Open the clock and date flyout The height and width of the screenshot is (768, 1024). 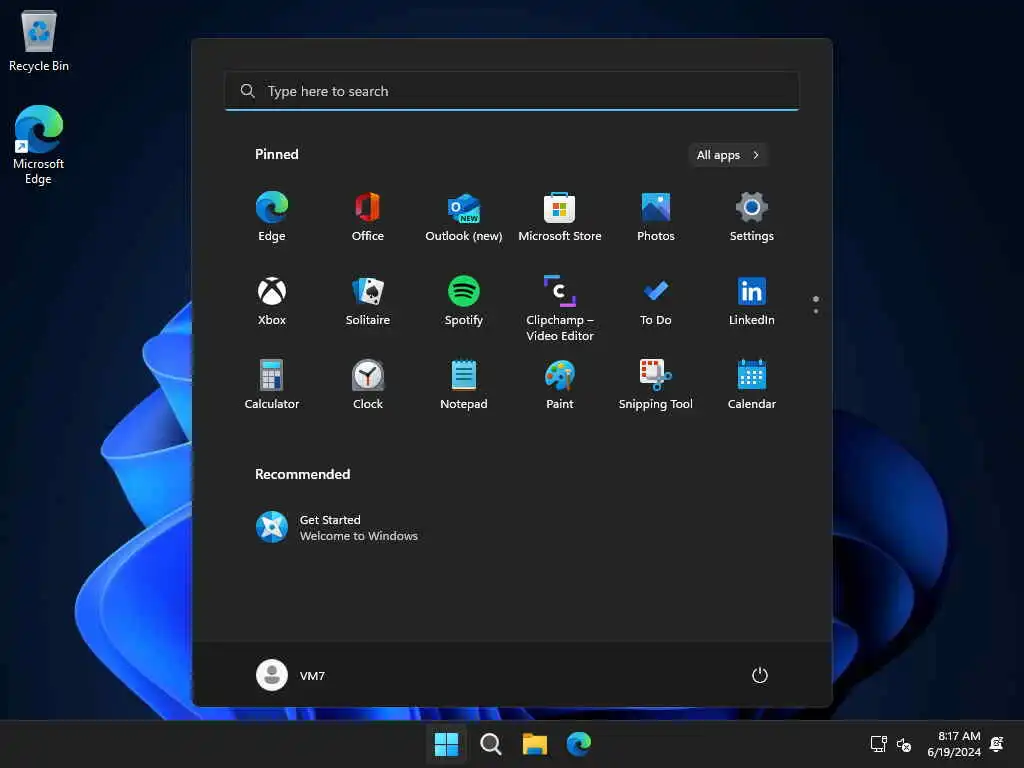953,744
